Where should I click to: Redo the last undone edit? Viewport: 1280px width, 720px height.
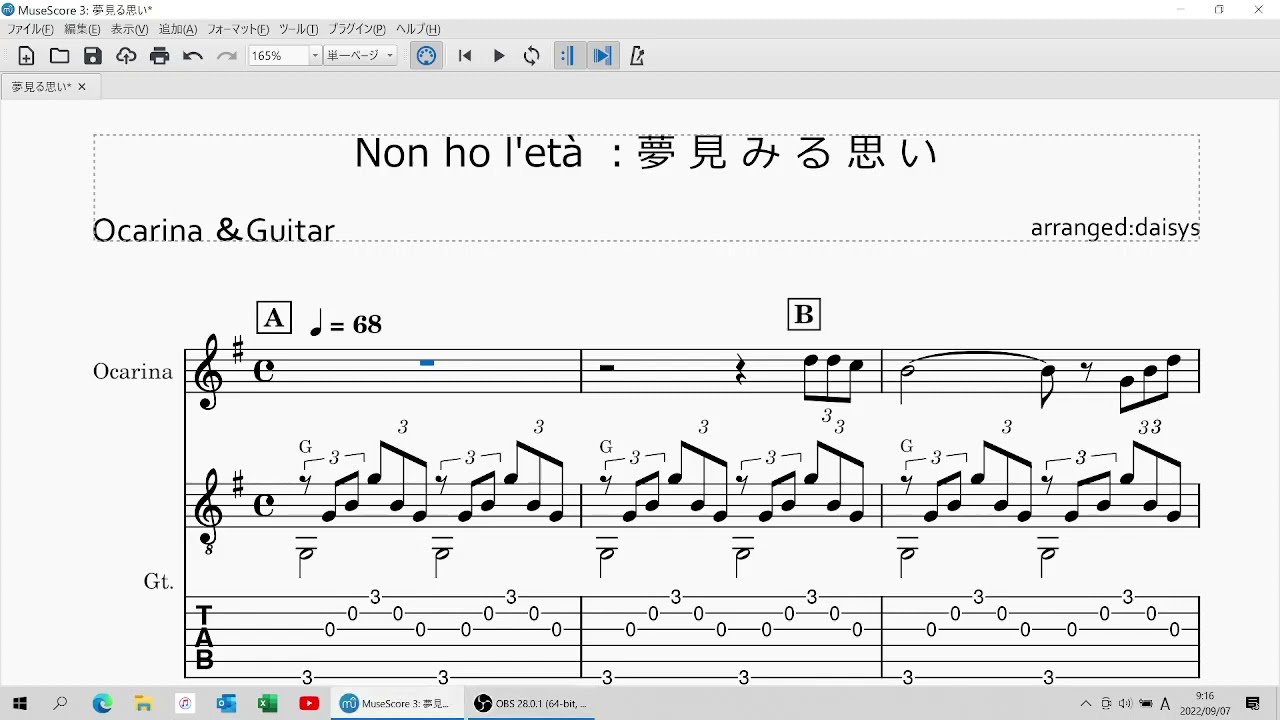coord(227,56)
